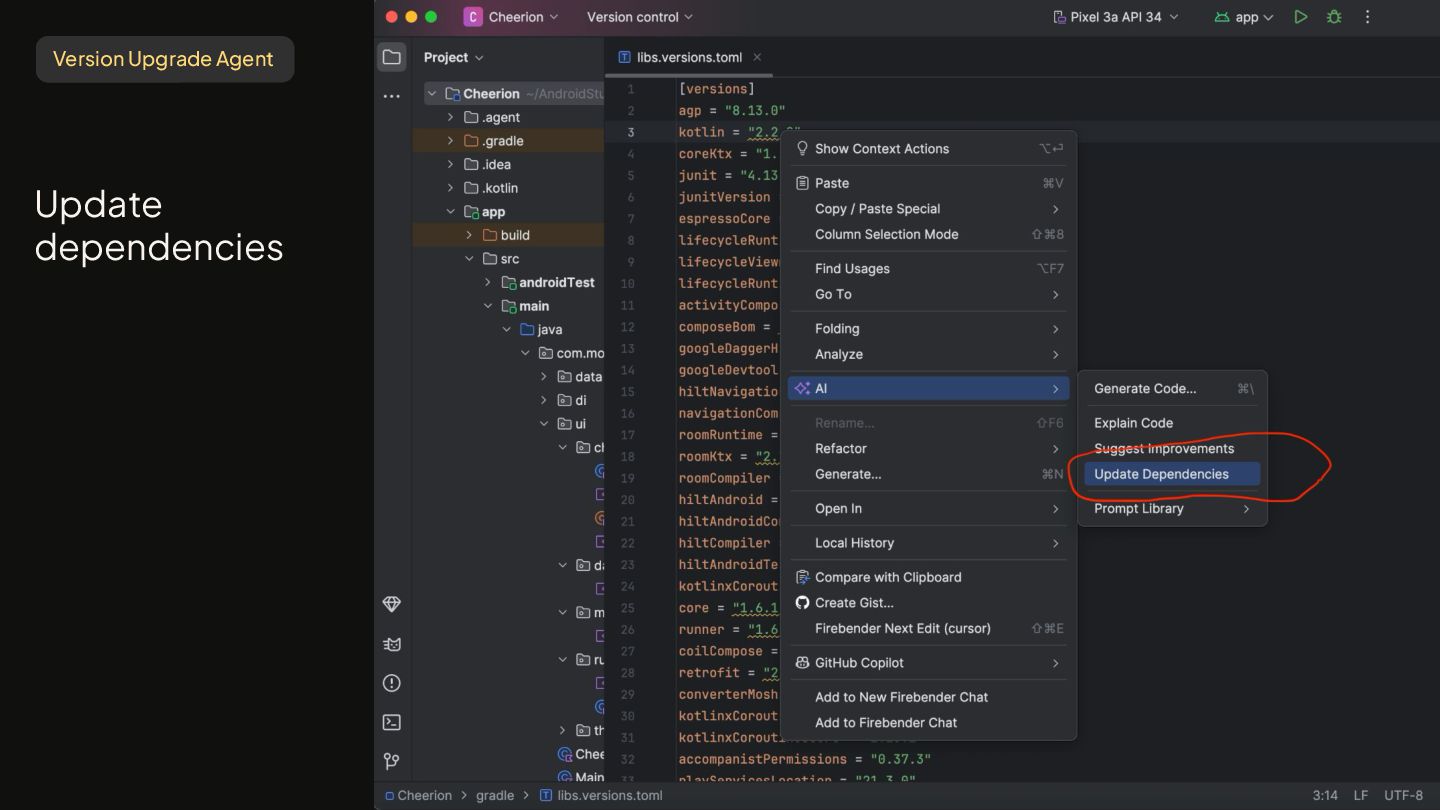Viewport: 1440px width, 810px height.
Task: Click the green Run app button
Action: pos(1300,17)
